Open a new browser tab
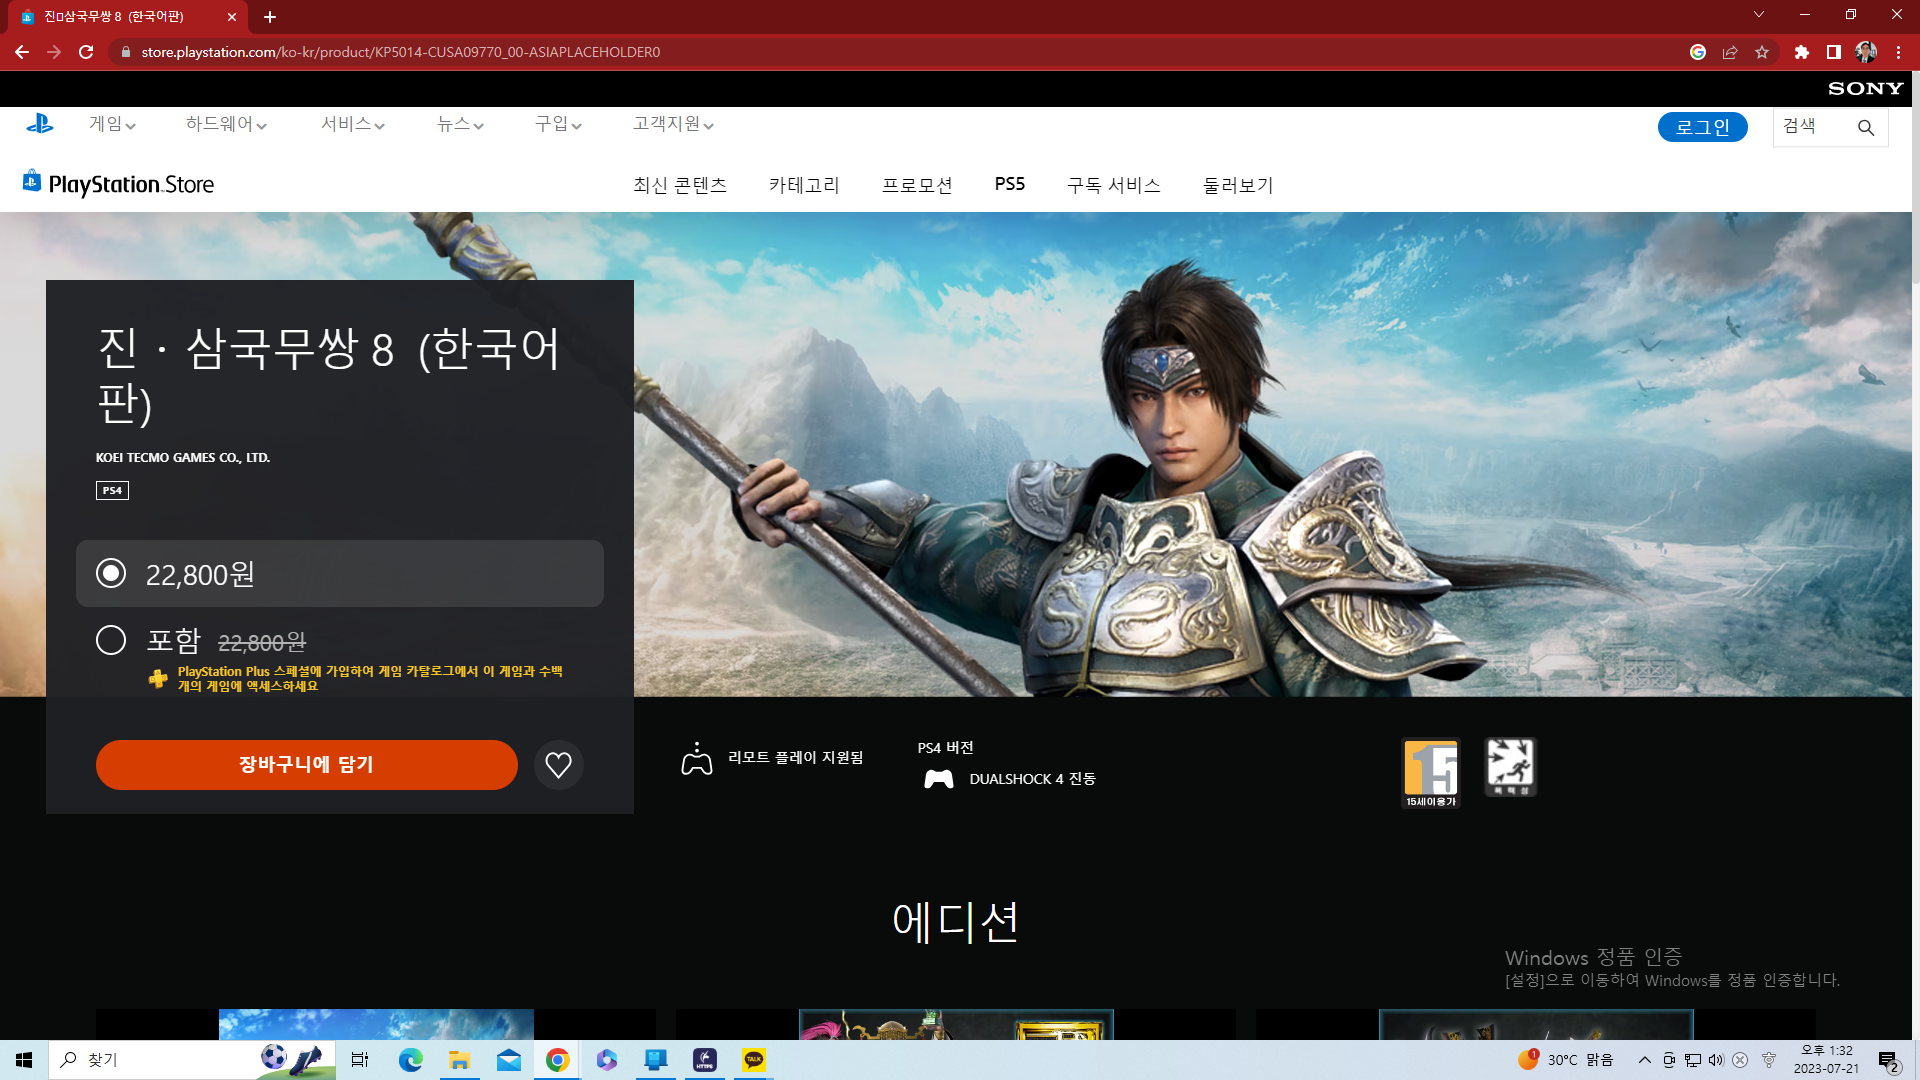This screenshot has width=1920, height=1080. [x=270, y=17]
